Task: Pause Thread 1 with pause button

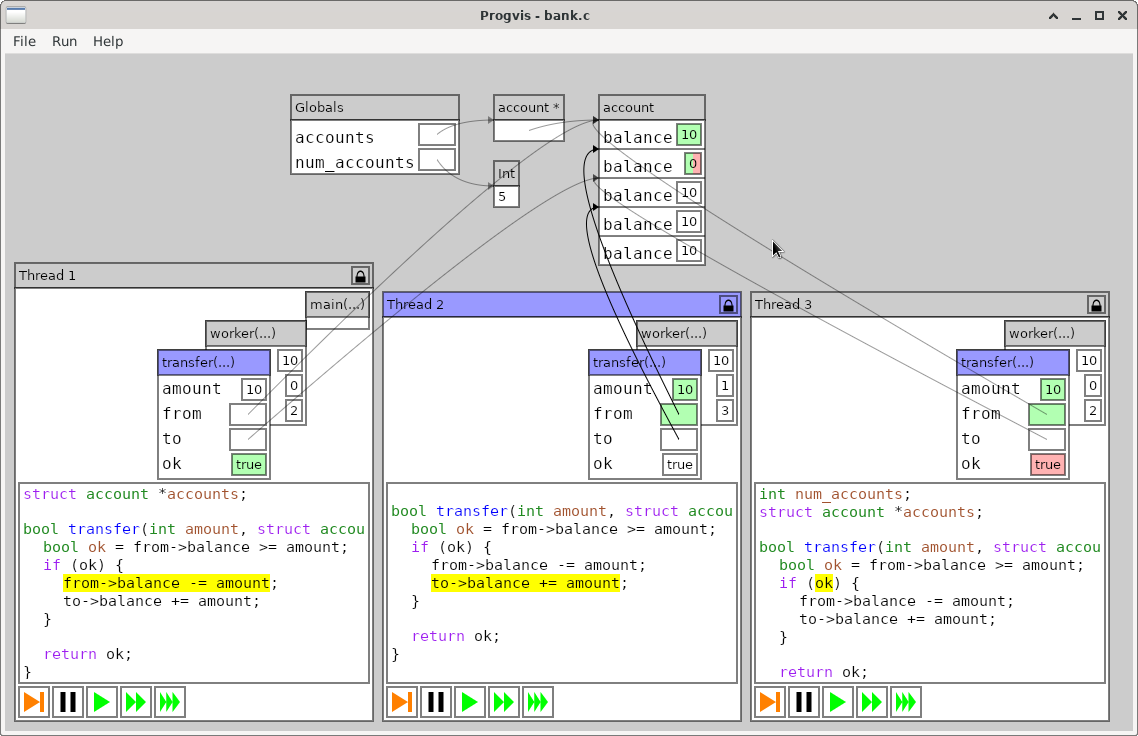Action: pos(68,702)
